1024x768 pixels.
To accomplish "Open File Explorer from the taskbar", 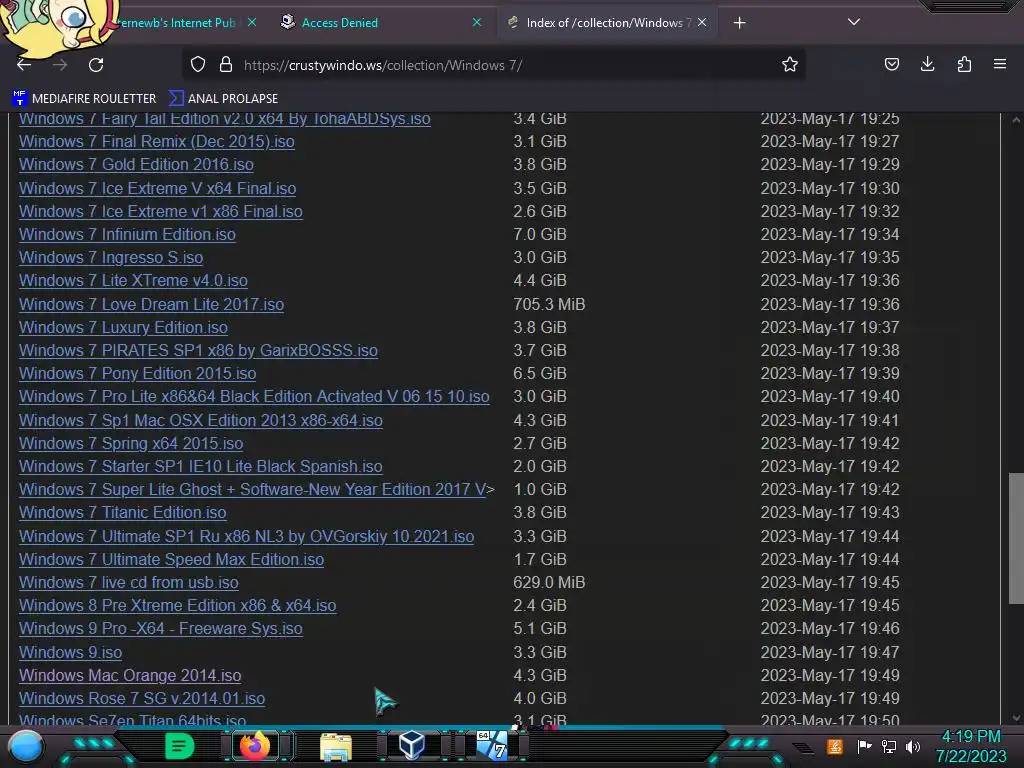I will [x=336, y=747].
